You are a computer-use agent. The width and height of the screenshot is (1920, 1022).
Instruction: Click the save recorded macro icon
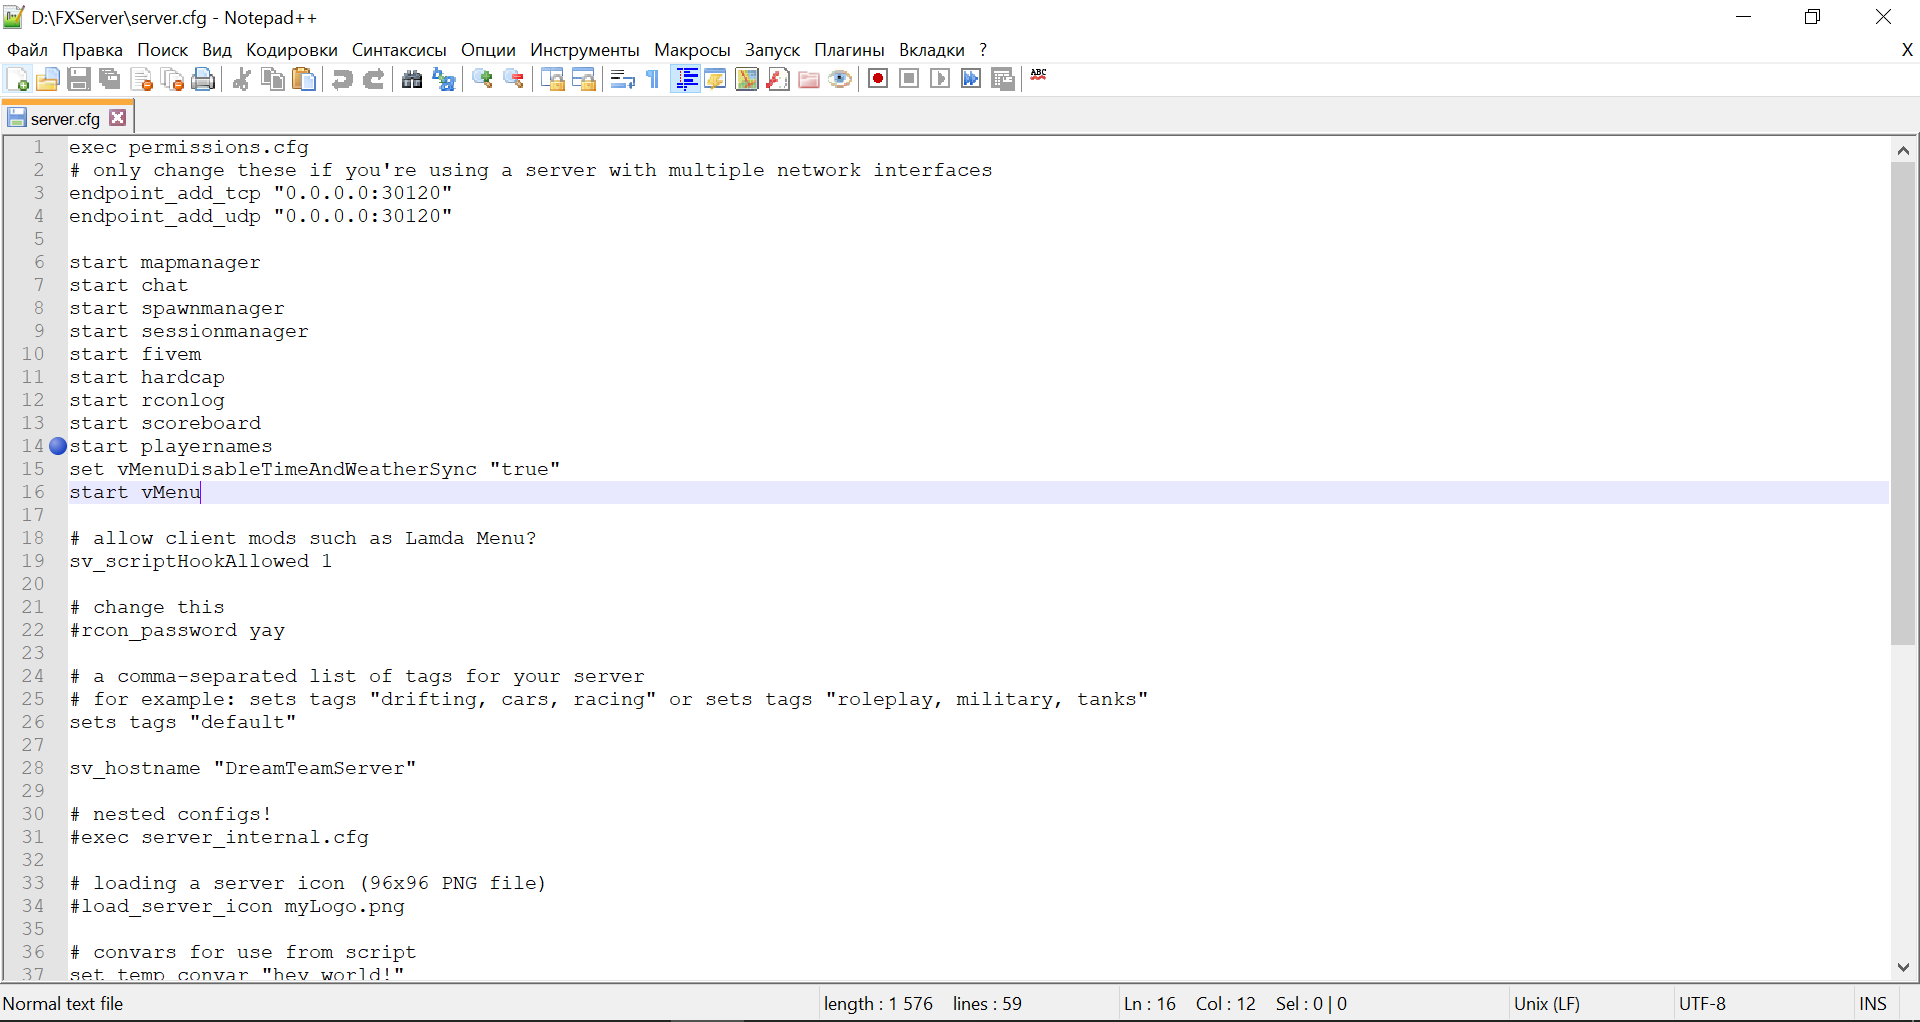click(x=1003, y=79)
